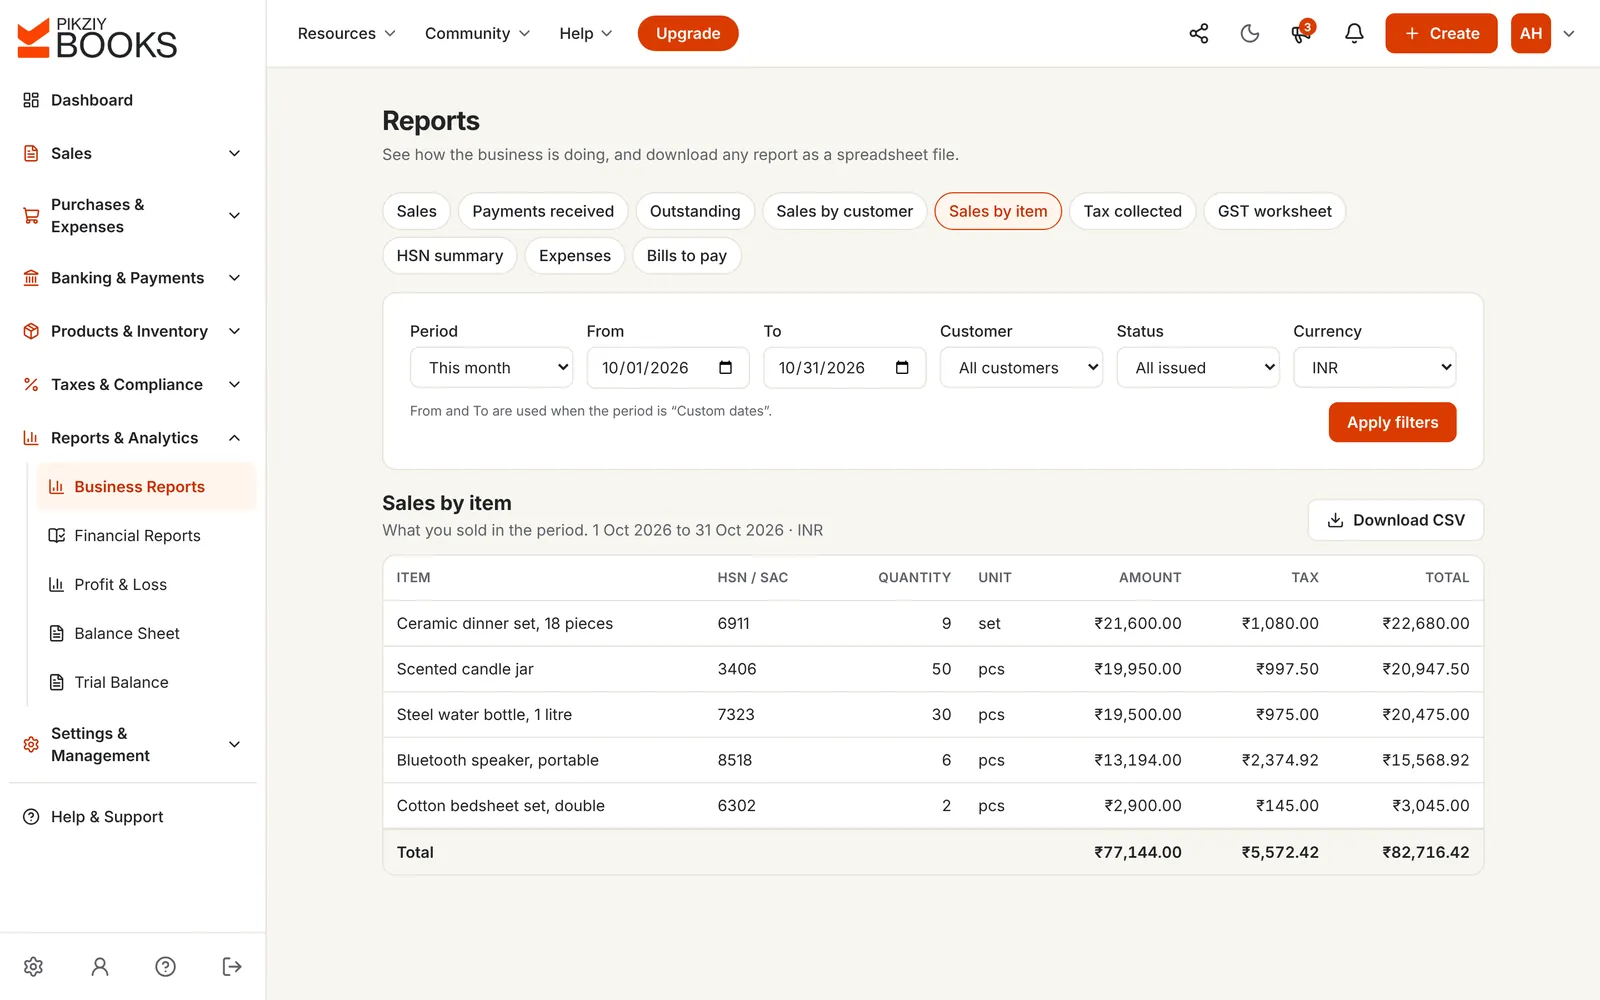Viewport: 1600px width, 1000px height.
Task: Switch to the GST worksheet tab
Action: (1274, 211)
